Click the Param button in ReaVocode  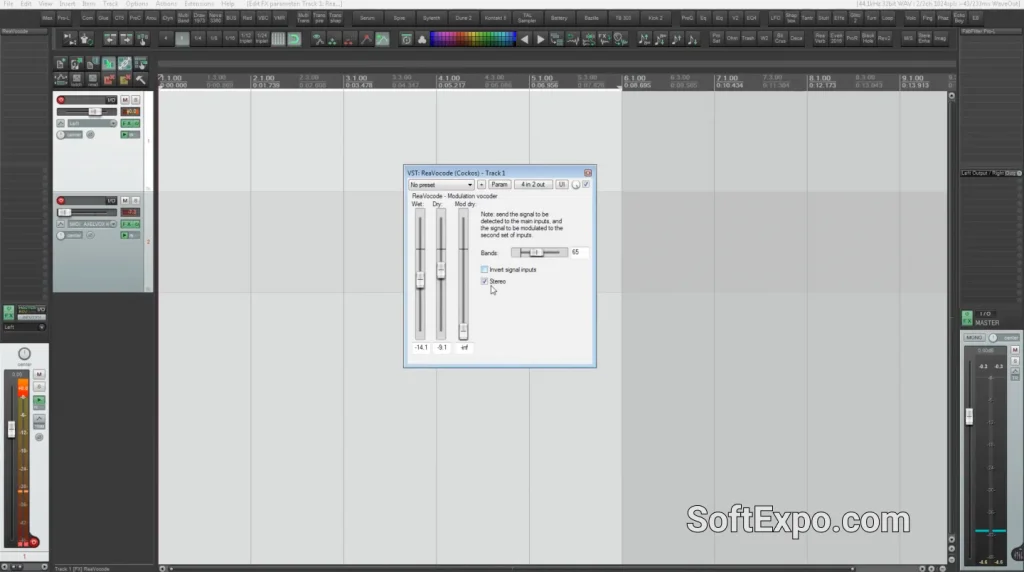point(499,185)
